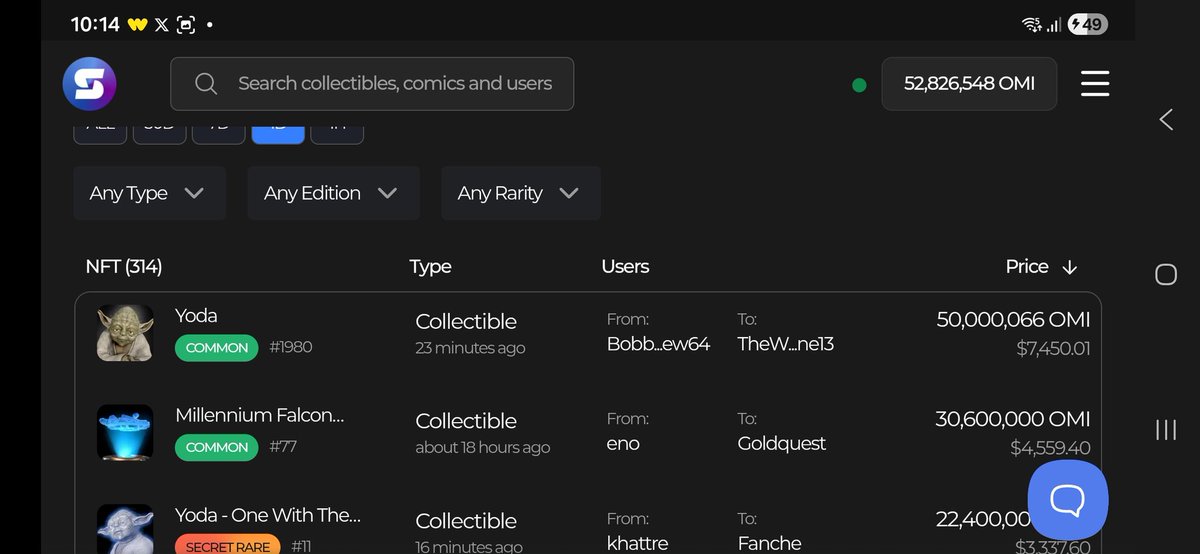Viewport: 1200px width, 554px height.
Task: Open seller eno profile
Action: [x=623, y=444]
